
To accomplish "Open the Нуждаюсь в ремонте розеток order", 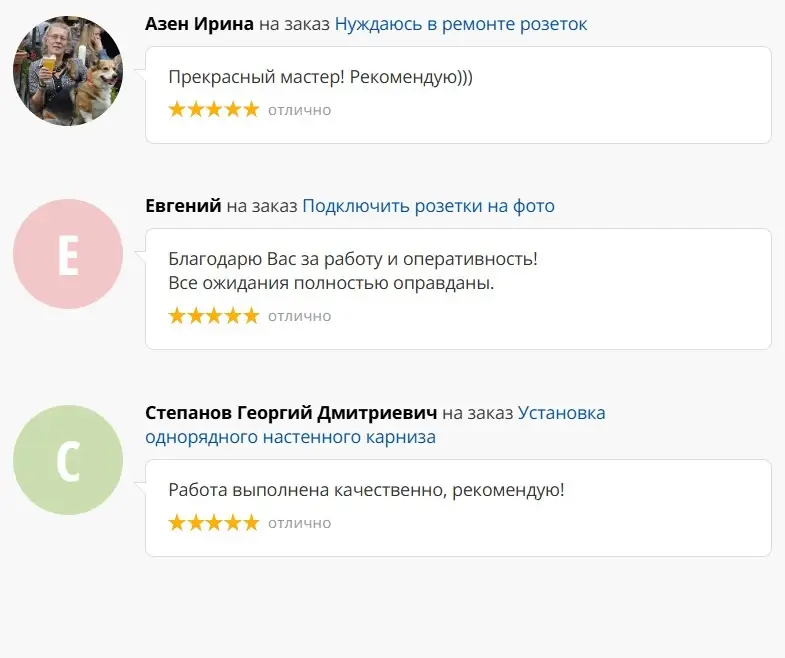I will (x=461, y=24).
